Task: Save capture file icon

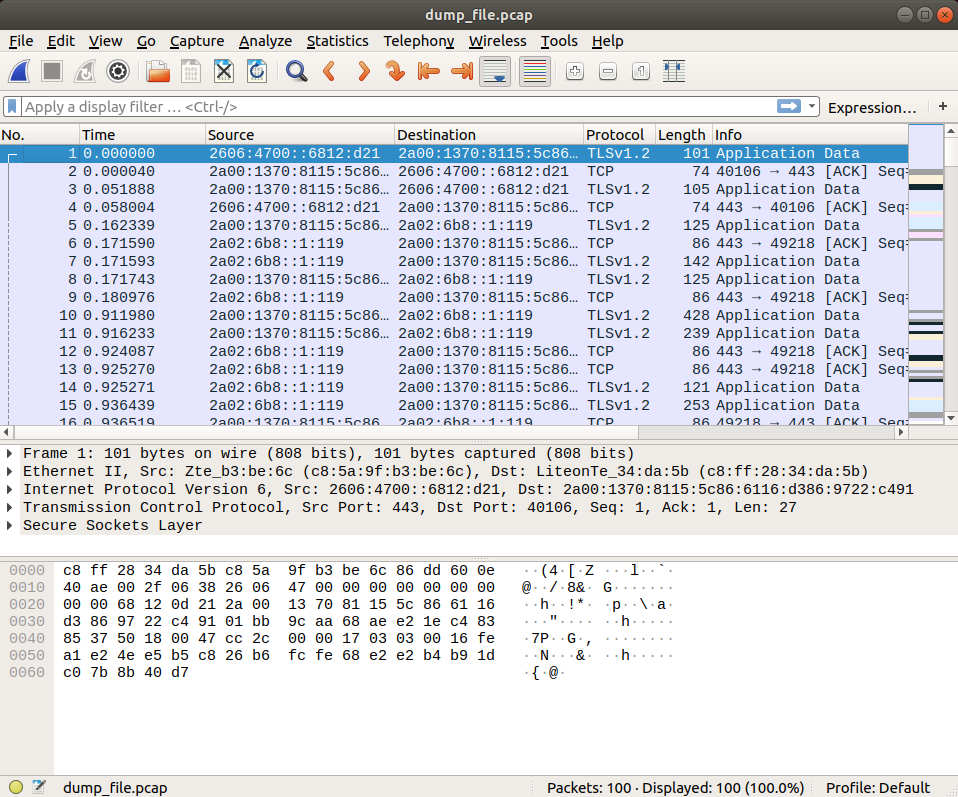Action: pyautogui.click(x=191, y=72)
